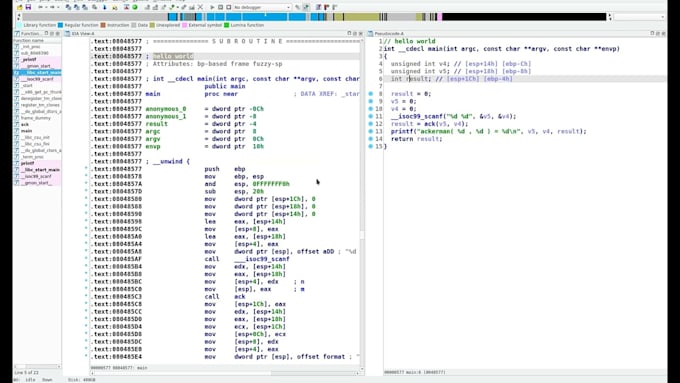680x383 pixels.
Task: Close the Pseudocode-A panel
Action: [663, 33]
